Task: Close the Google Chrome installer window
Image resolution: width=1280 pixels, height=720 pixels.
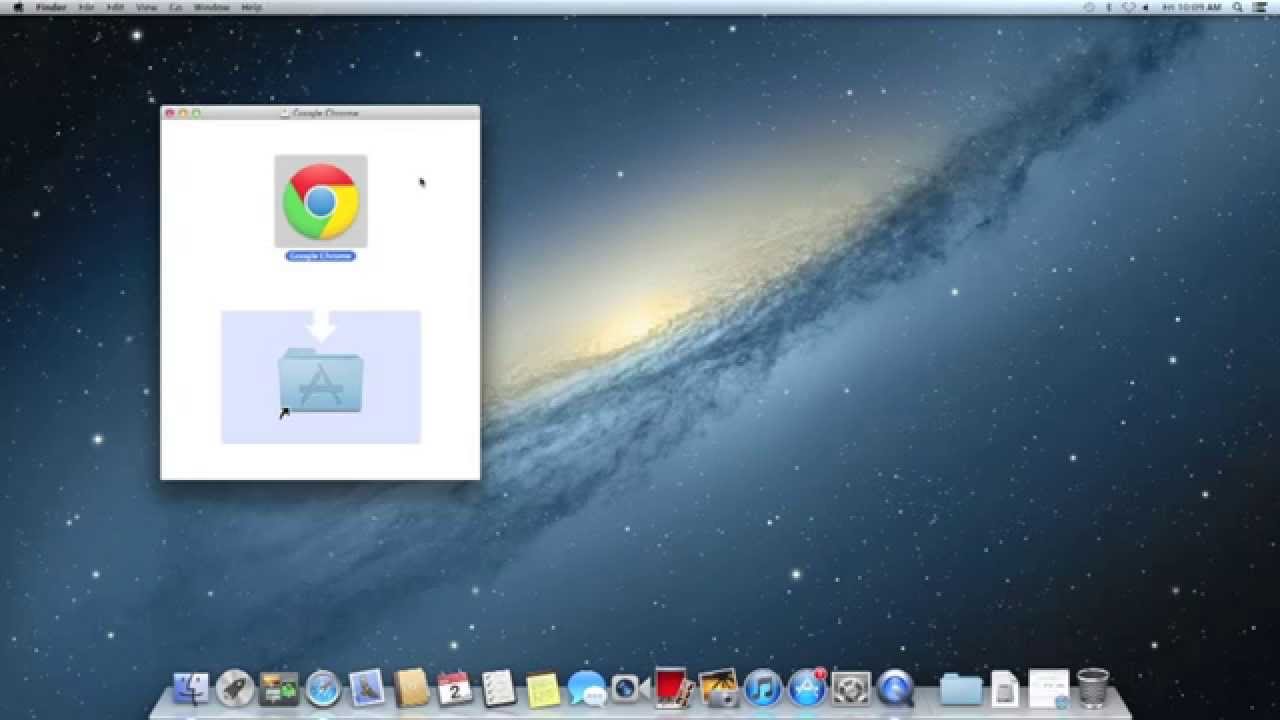Action: [x=170, y=113]
